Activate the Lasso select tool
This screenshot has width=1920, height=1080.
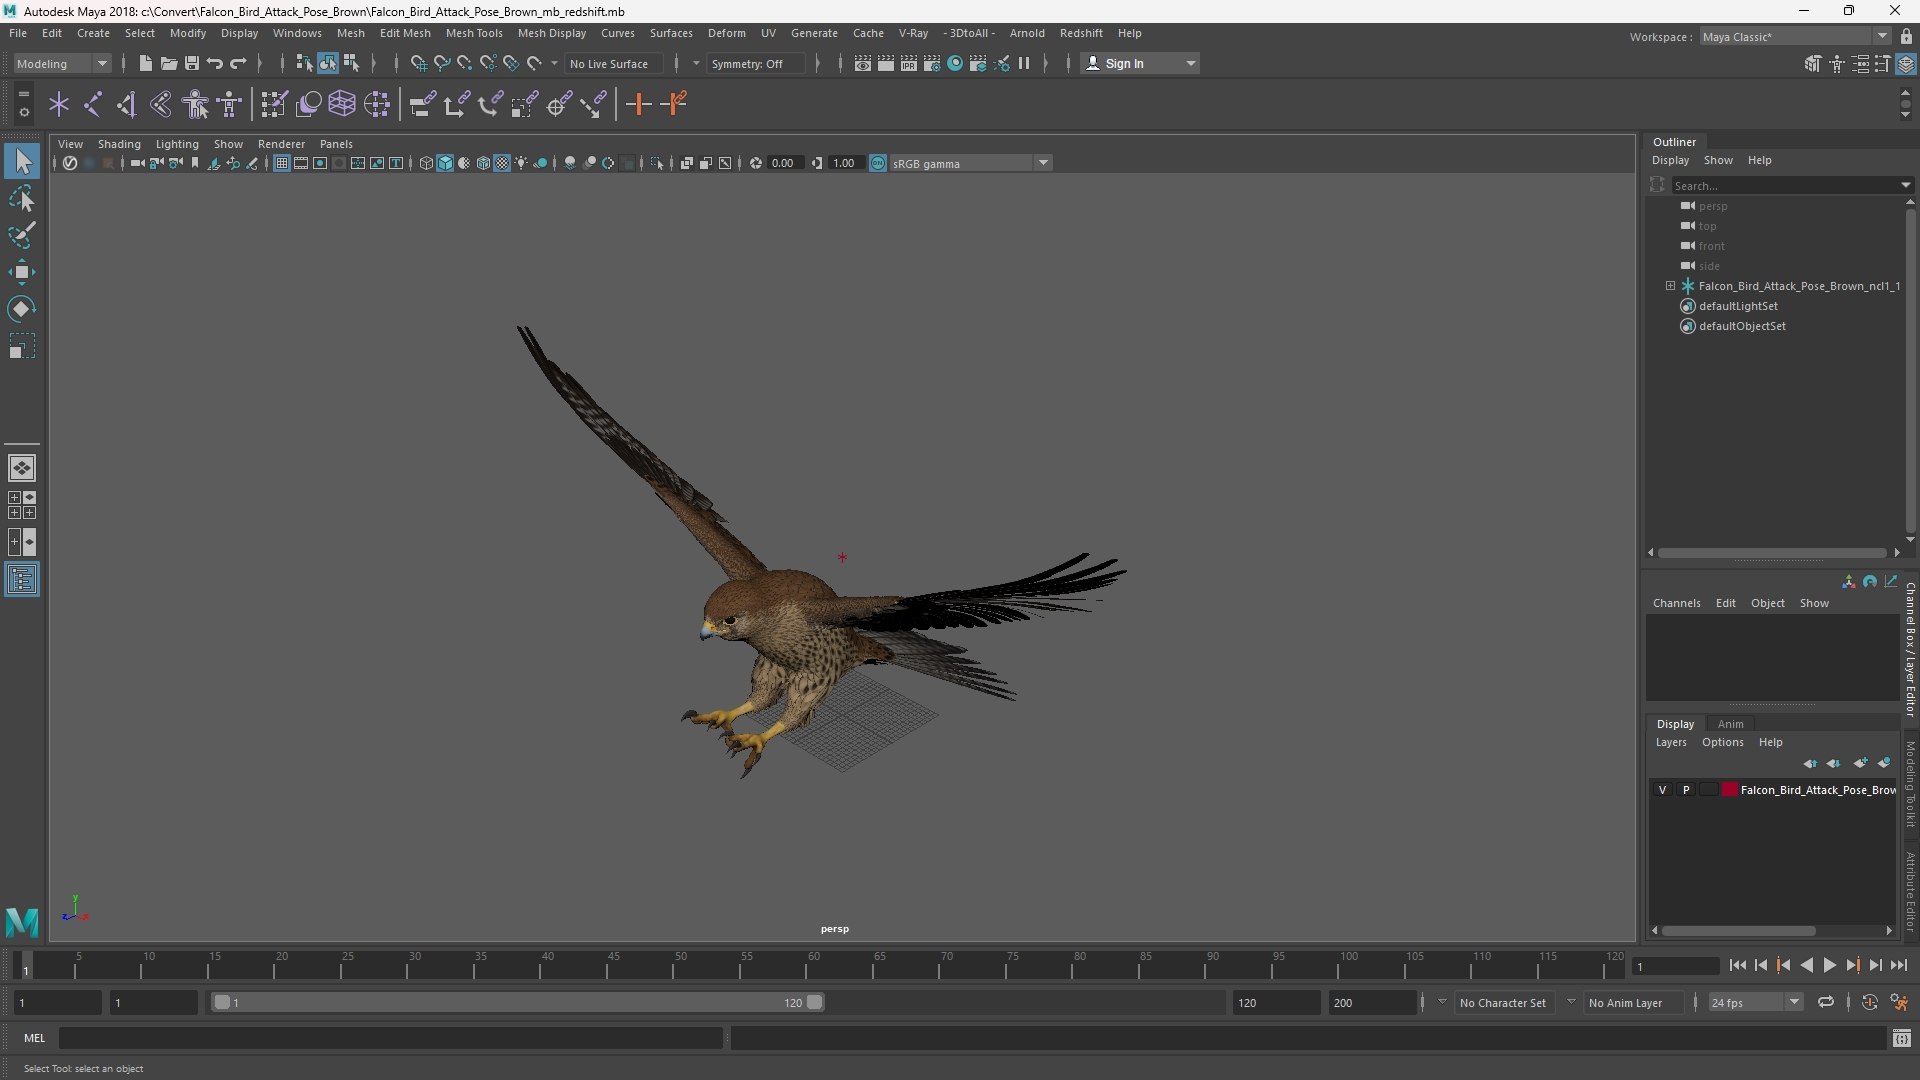click(x=22, y=198)
